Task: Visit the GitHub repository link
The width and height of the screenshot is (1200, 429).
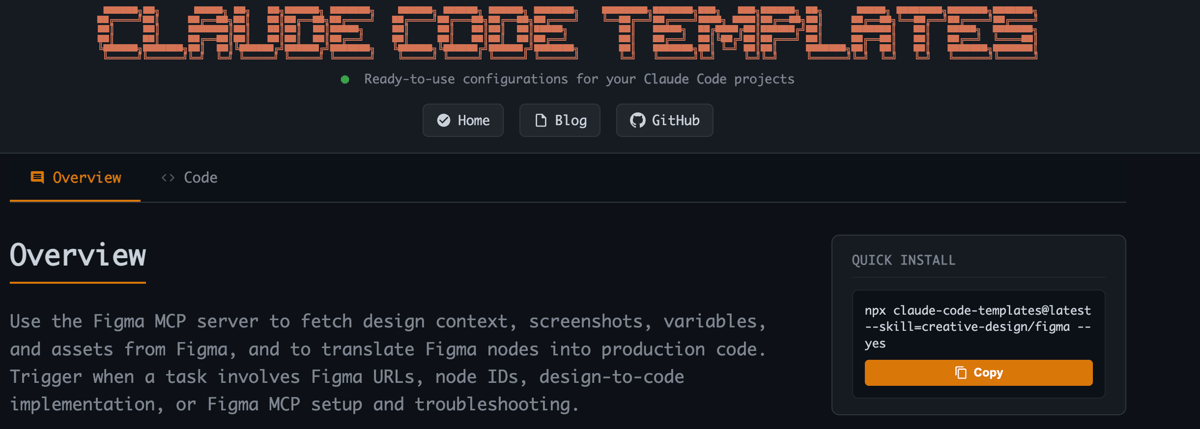Action: 665,121
